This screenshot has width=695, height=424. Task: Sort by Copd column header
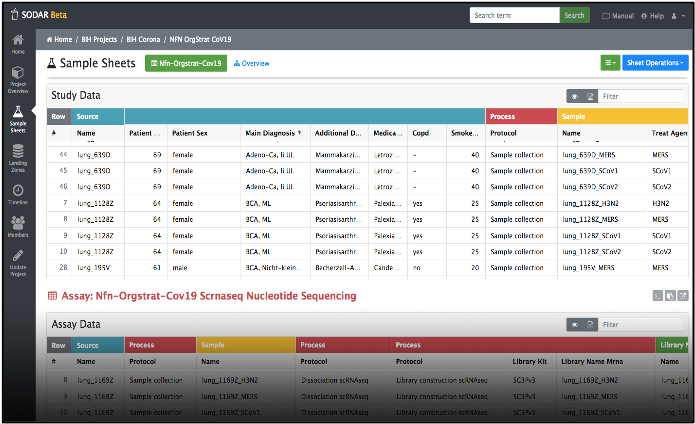[427, 133]
